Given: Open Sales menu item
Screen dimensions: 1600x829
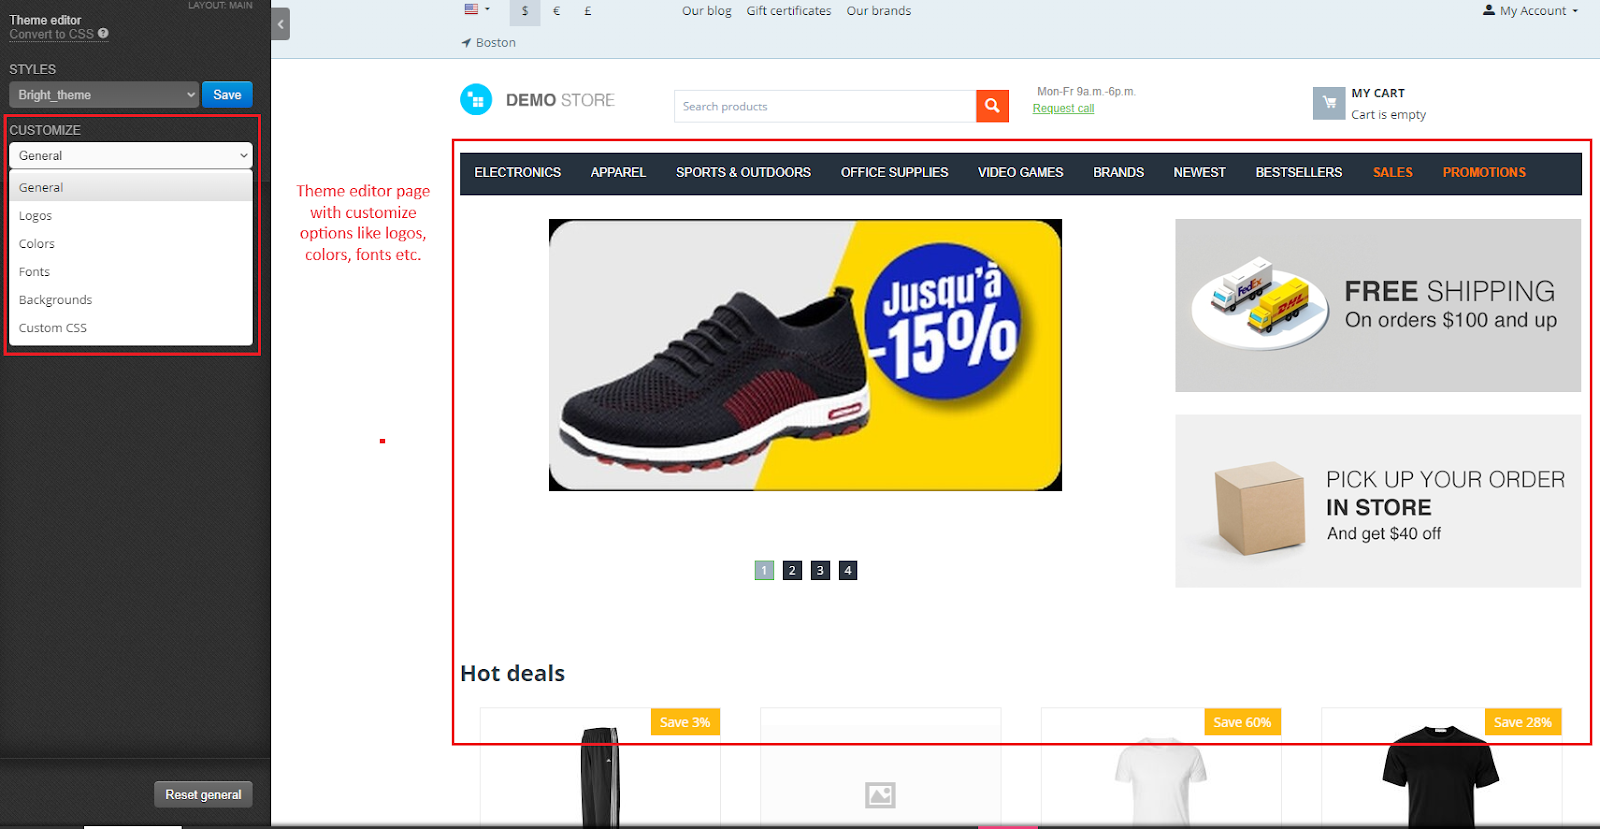Looking at the screenshot, I should coord(1393,173).
